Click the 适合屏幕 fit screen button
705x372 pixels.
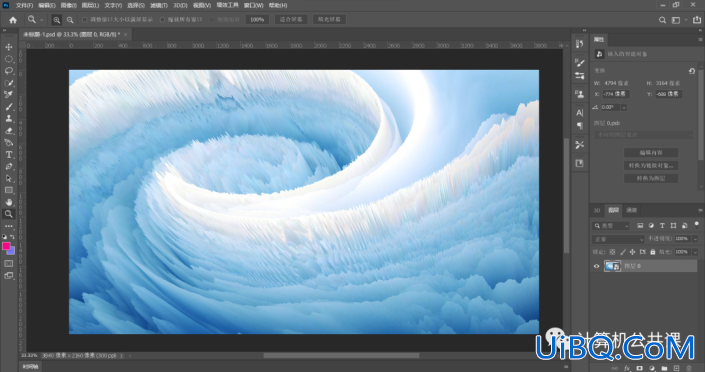pyautogui.click(x=291, y=20)
